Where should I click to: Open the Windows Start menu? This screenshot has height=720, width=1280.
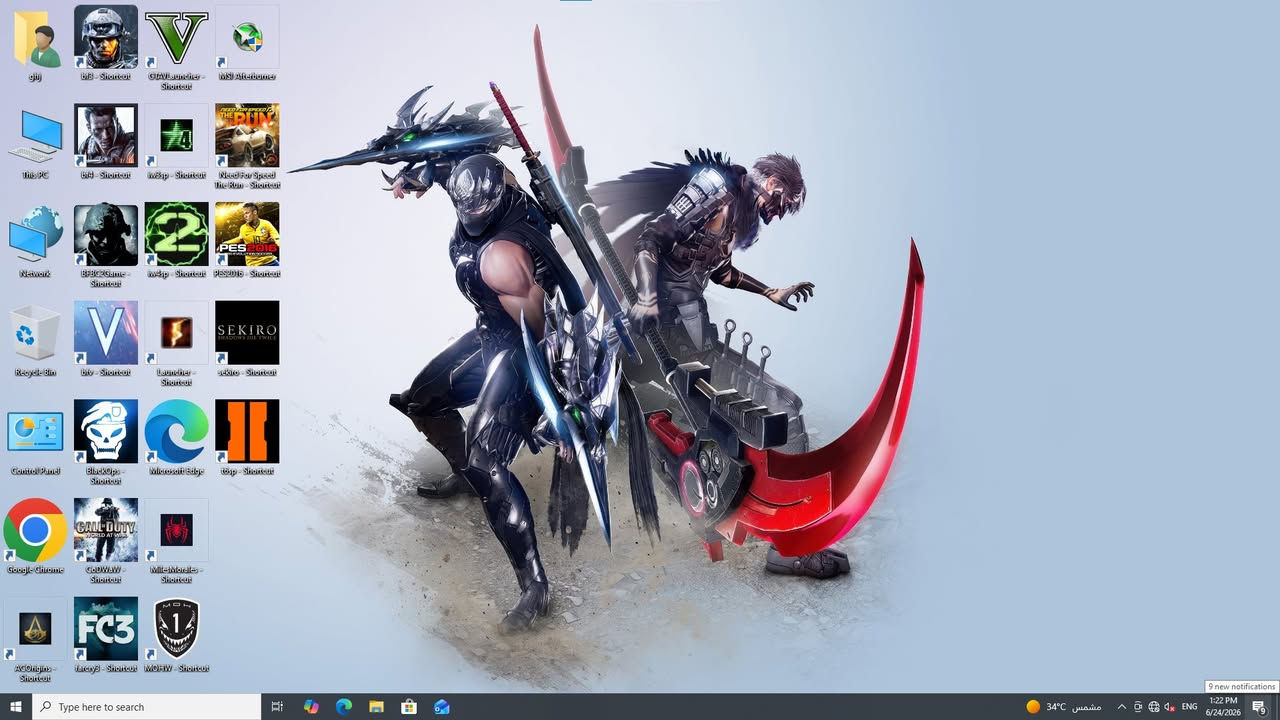(15, 707)
